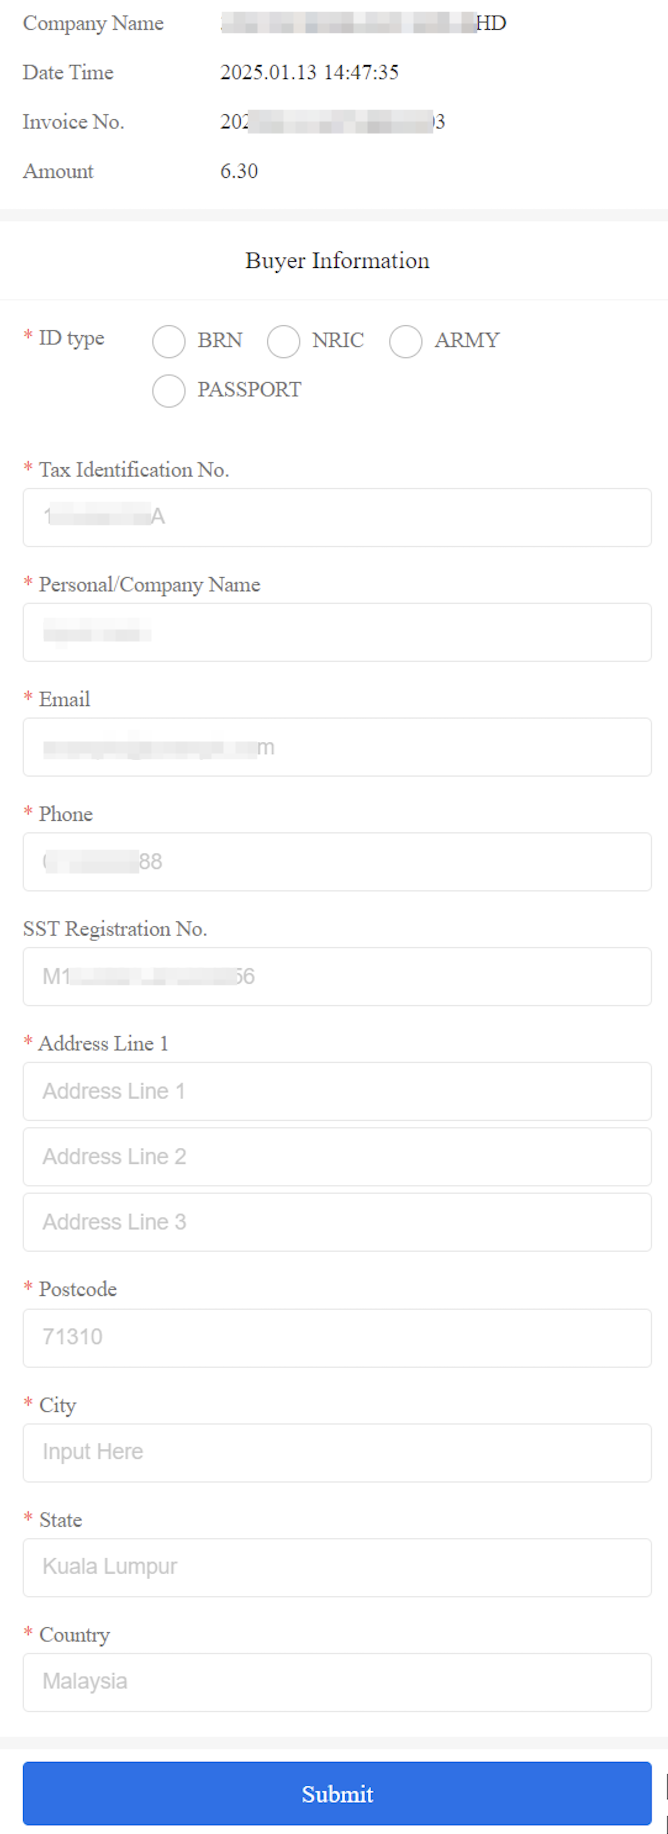Choose NRIC as the ID type
668x1834 pixels.
[284, 341]
